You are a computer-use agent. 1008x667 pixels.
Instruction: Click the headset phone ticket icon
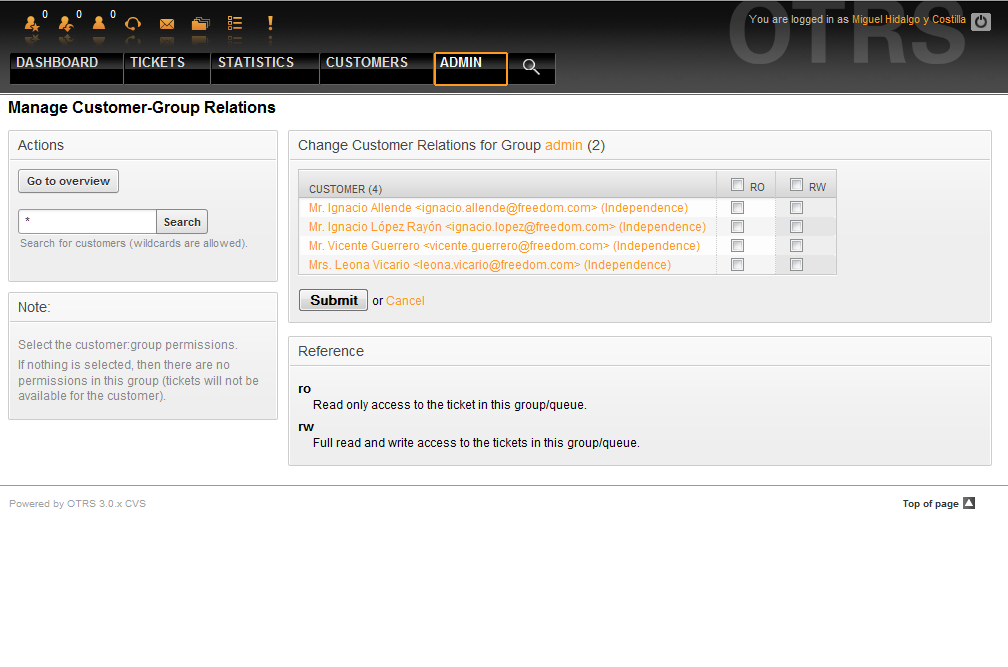132,23
